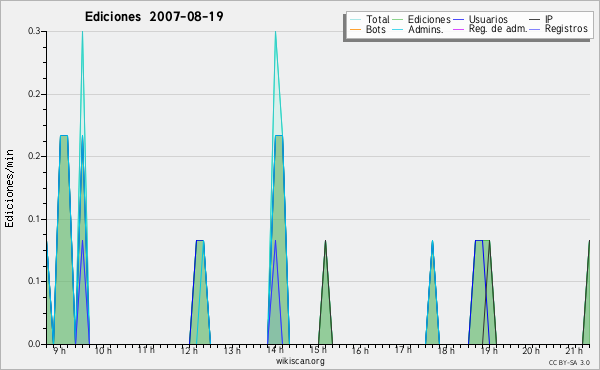The width and height of the screenshot is (600, 370).
Task: Click the 0.3 y-axis value label
Action: point(34,31)
